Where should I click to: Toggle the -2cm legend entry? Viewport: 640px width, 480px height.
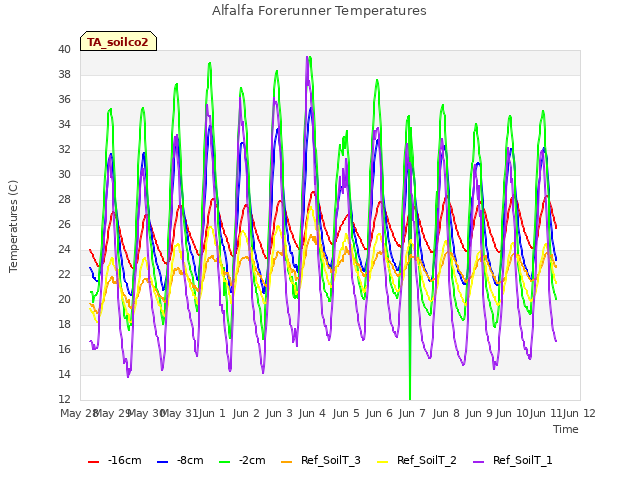tap(242, 461)
